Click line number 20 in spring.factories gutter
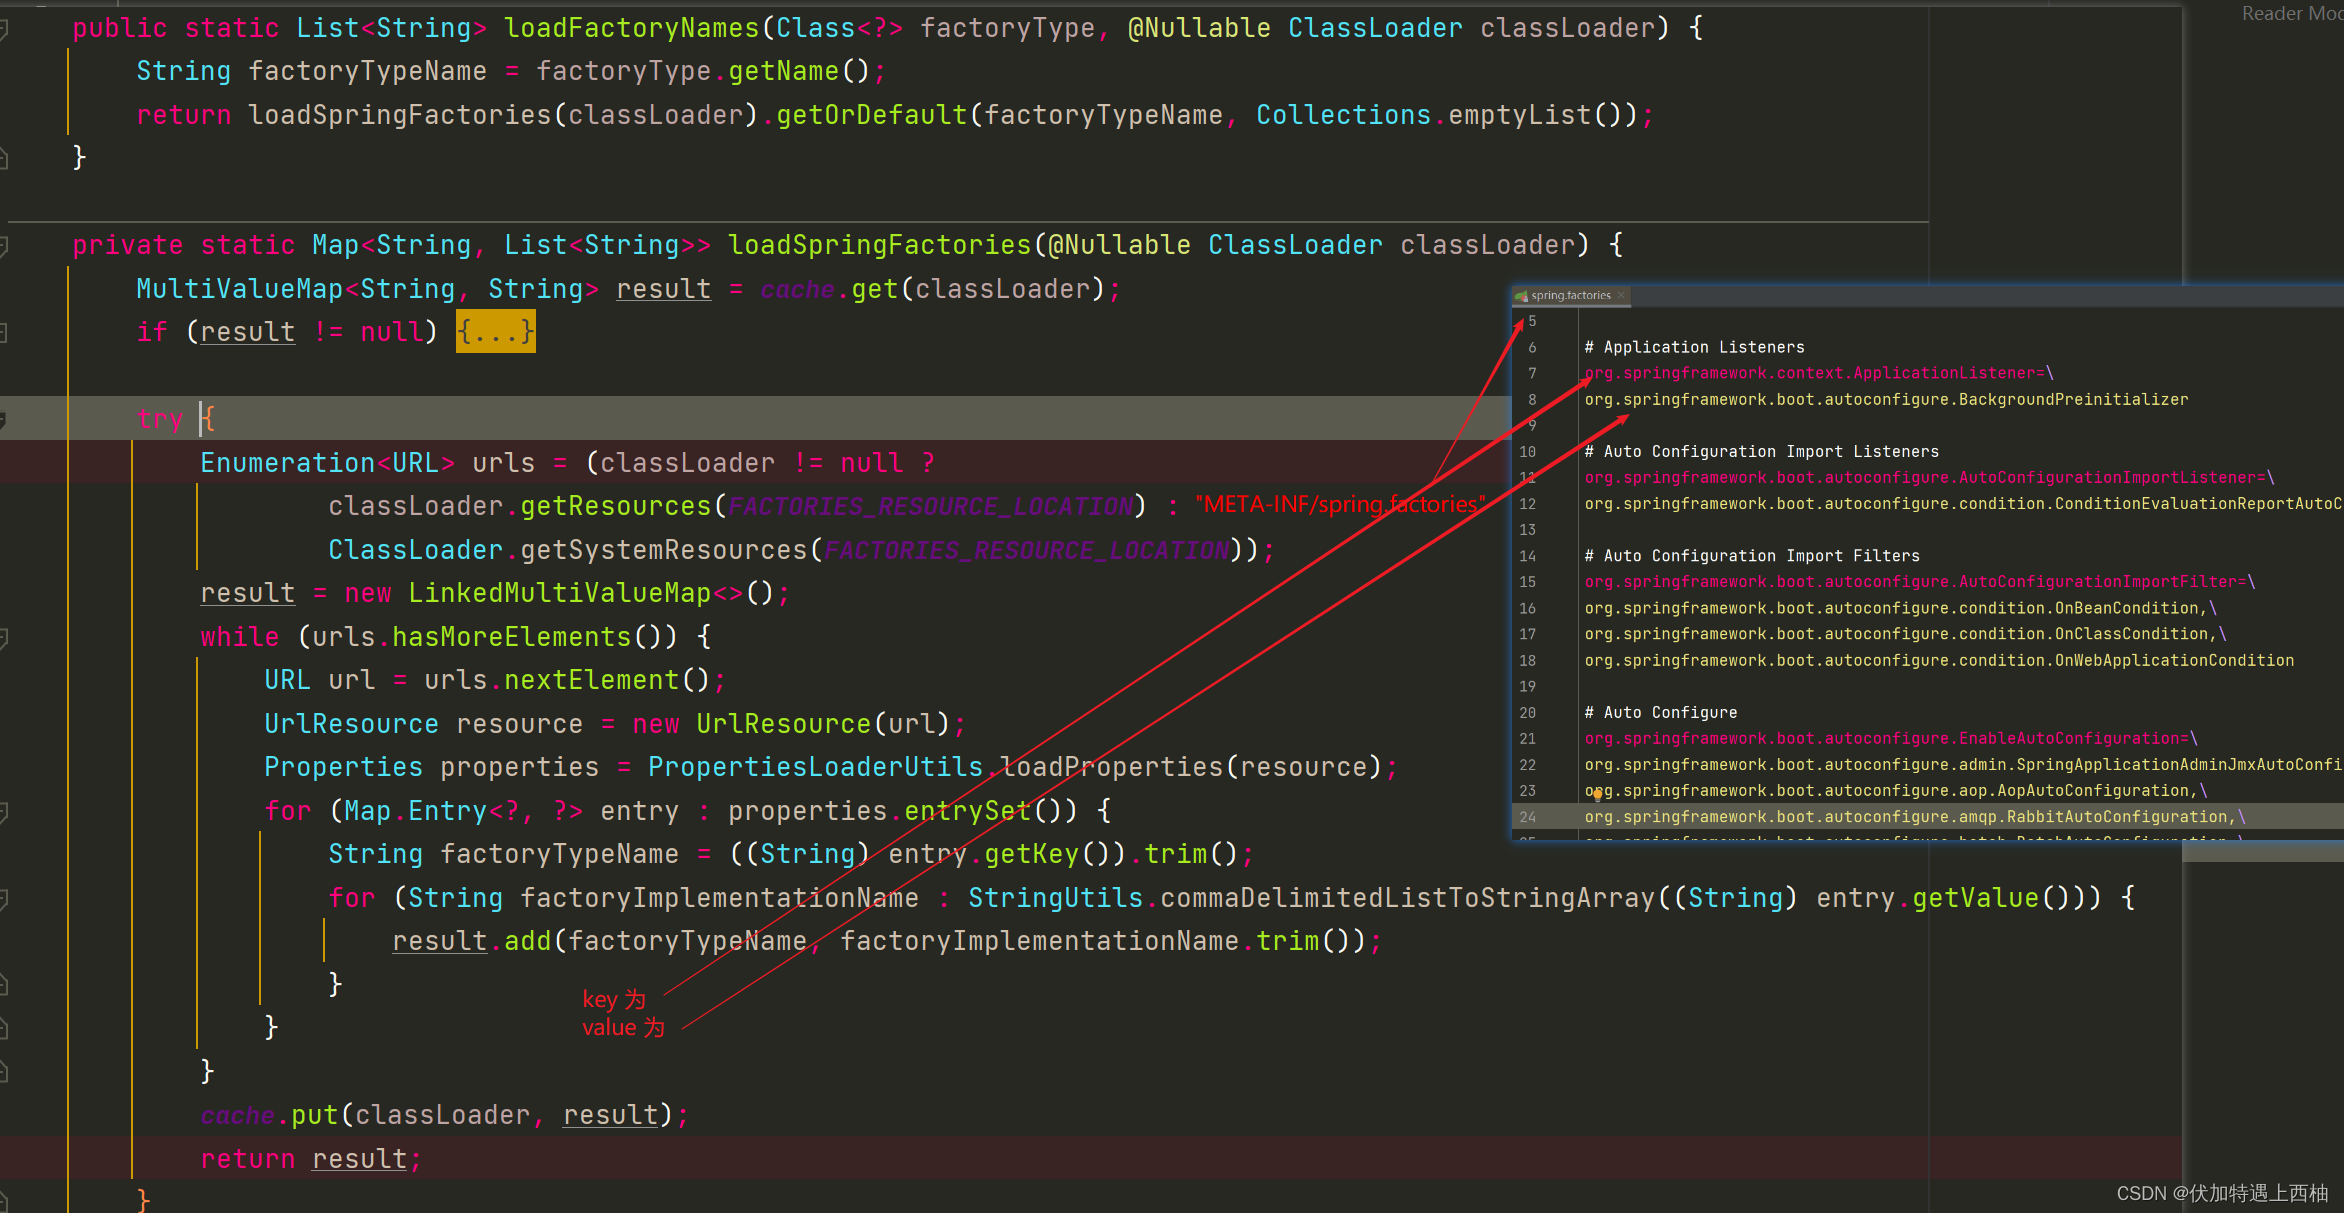The width and height of the screenshot is (2344, 1213). [x=1527, y=712]
